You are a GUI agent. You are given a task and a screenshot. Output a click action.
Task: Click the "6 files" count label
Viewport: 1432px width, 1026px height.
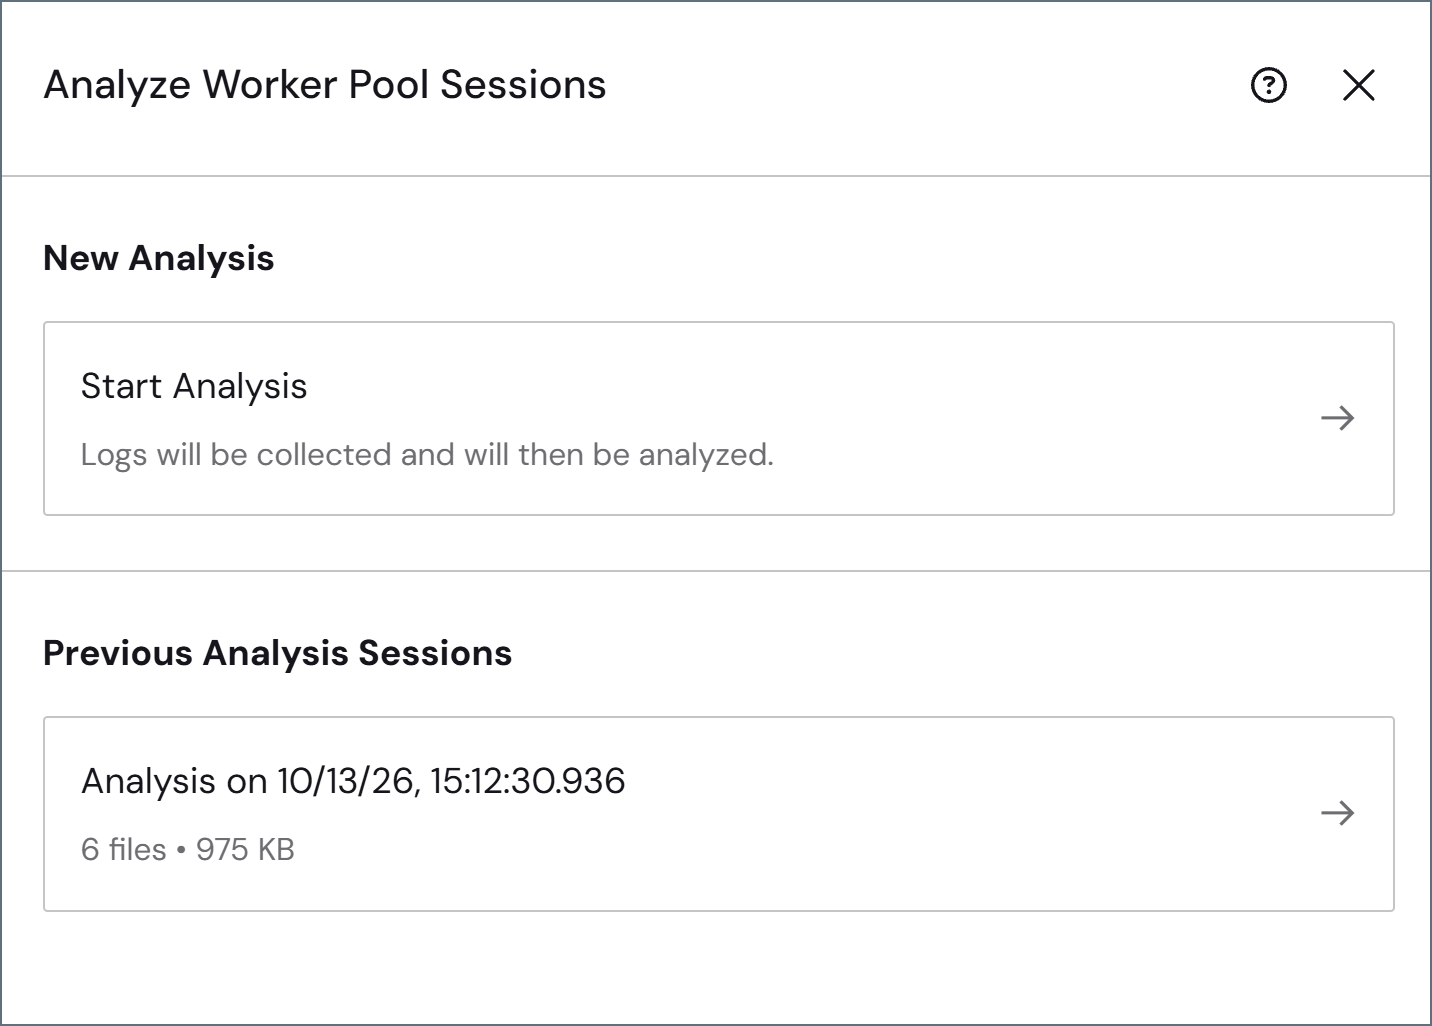click(x=123, y=850)
